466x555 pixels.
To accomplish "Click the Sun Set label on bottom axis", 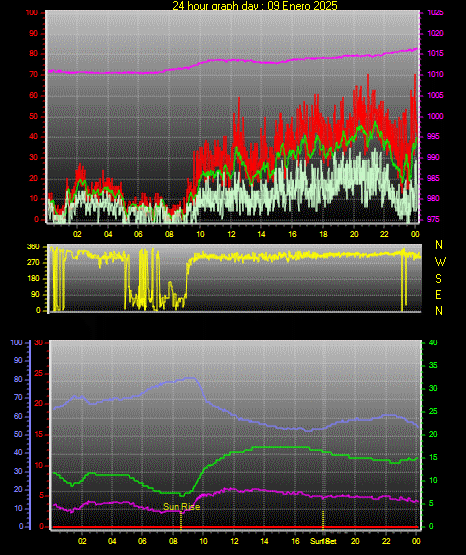I will tap(323, 541).
